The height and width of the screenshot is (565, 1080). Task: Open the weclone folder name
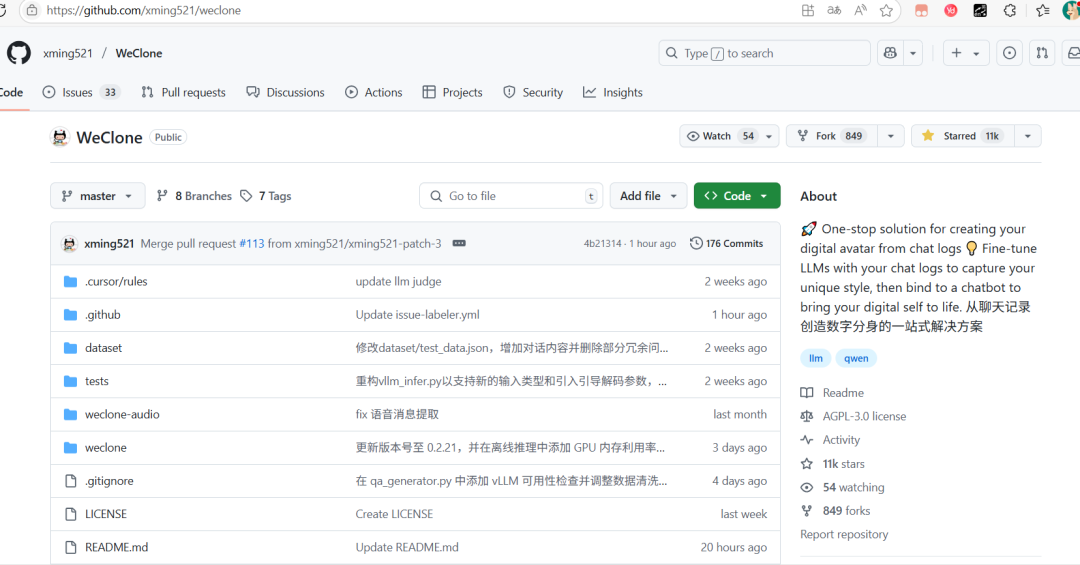tap(105, 447)
